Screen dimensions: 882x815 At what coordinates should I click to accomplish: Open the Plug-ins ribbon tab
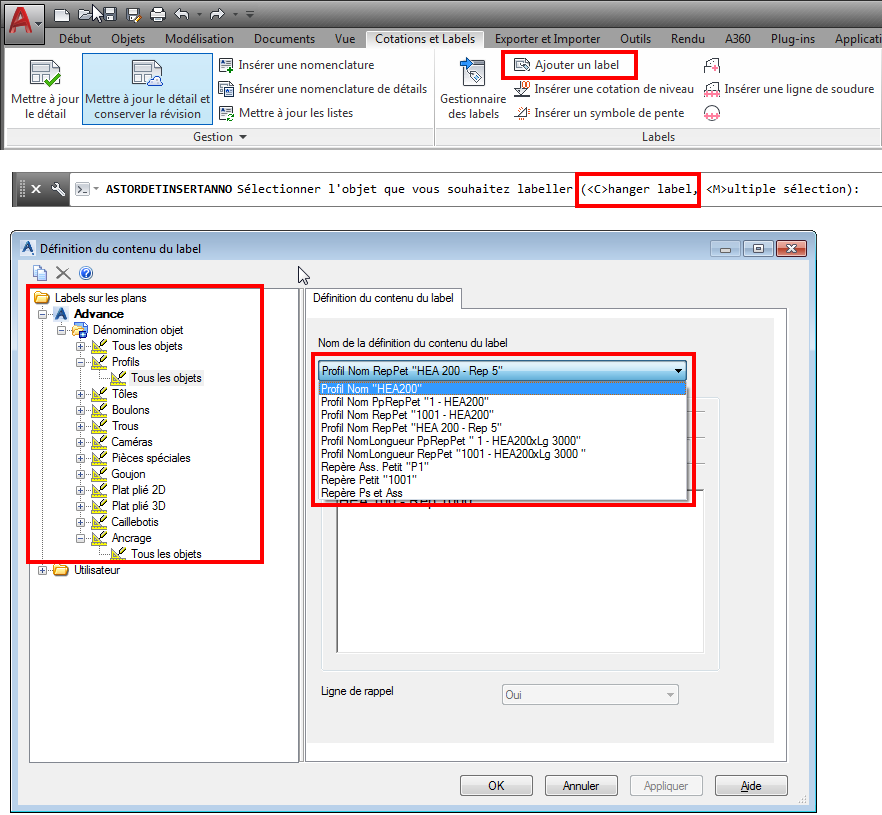tap(793, 39)
